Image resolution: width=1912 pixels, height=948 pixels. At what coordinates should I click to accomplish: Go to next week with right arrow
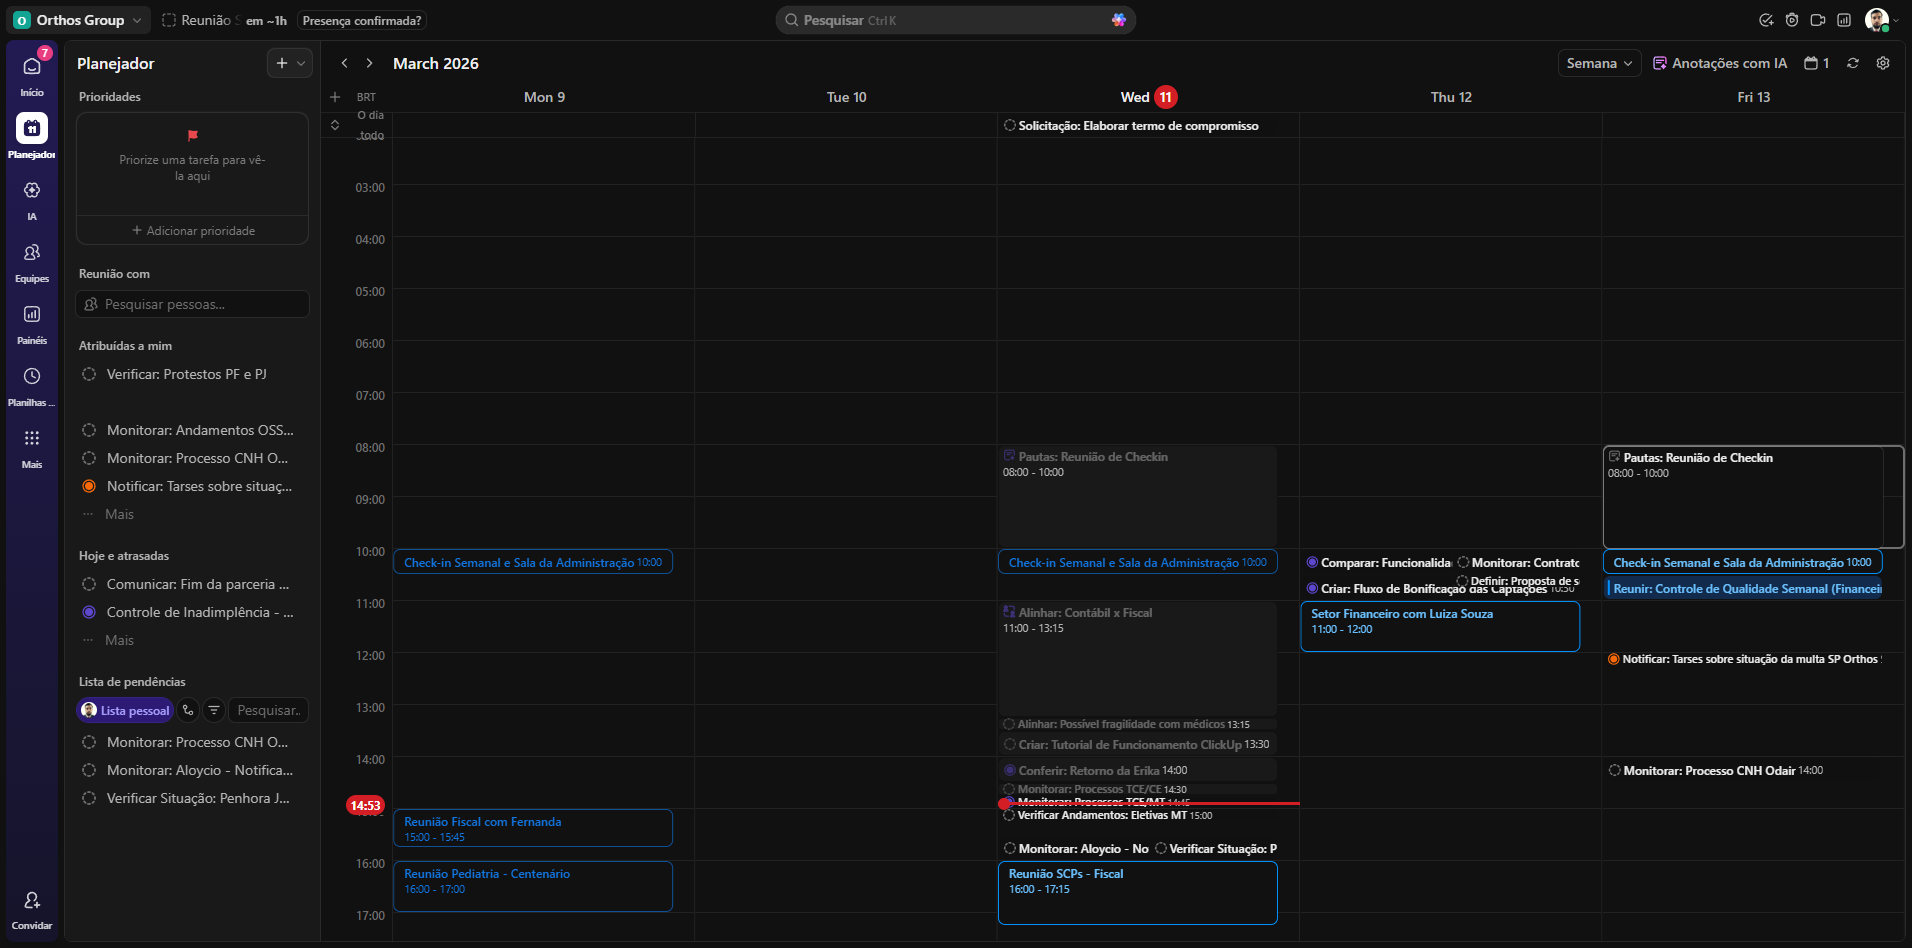[369, 63]
